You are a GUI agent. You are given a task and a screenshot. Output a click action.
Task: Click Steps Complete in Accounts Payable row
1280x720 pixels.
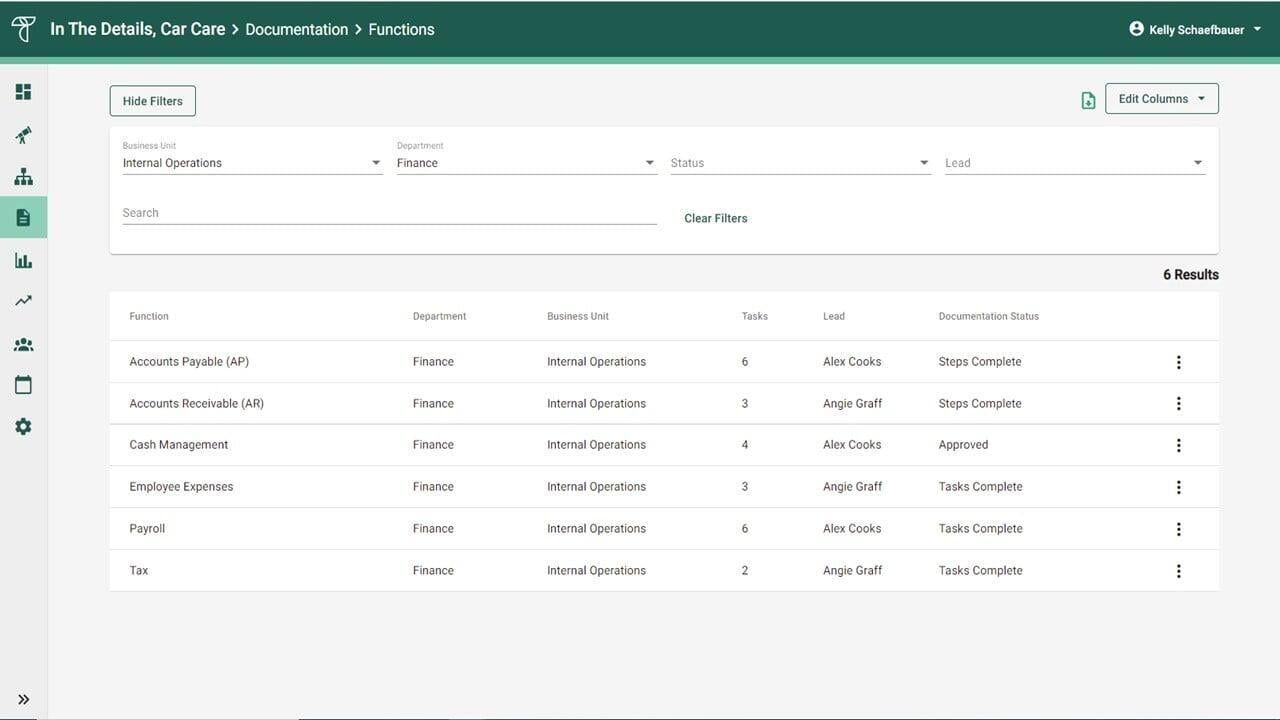pos(980,362)
